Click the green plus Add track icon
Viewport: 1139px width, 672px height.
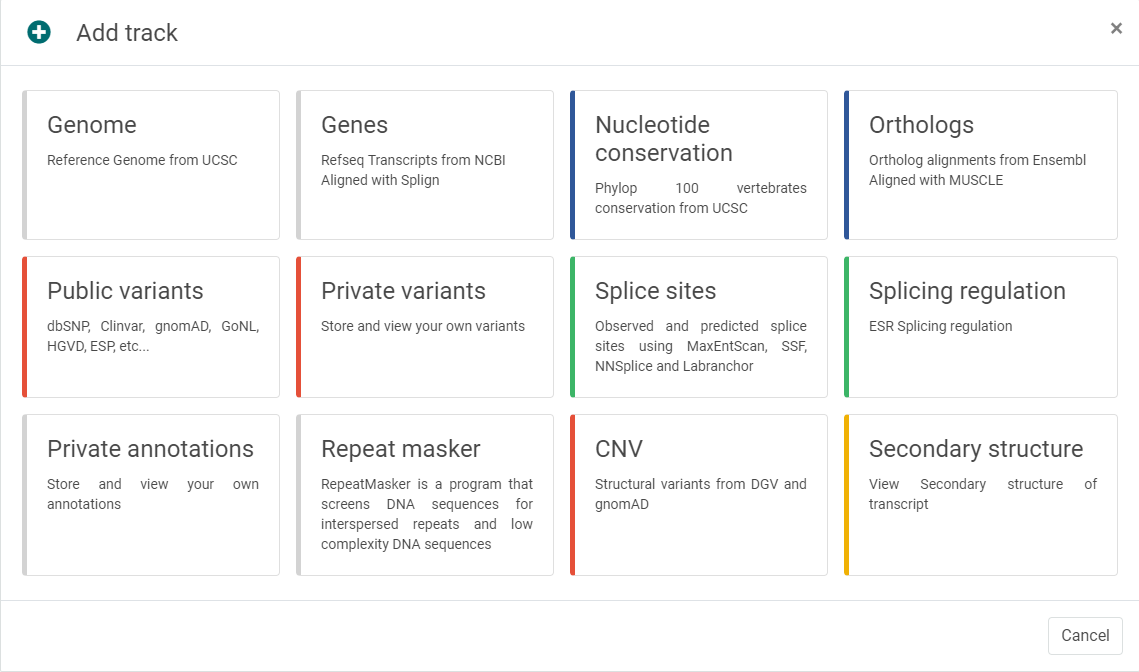click(x=39, y=32)
